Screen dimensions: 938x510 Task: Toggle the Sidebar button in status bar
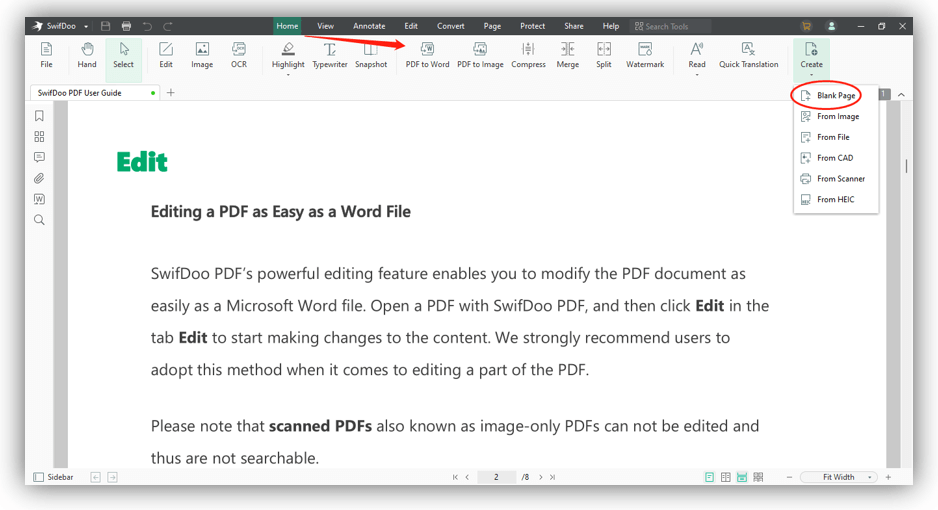[x=53, y=477]
